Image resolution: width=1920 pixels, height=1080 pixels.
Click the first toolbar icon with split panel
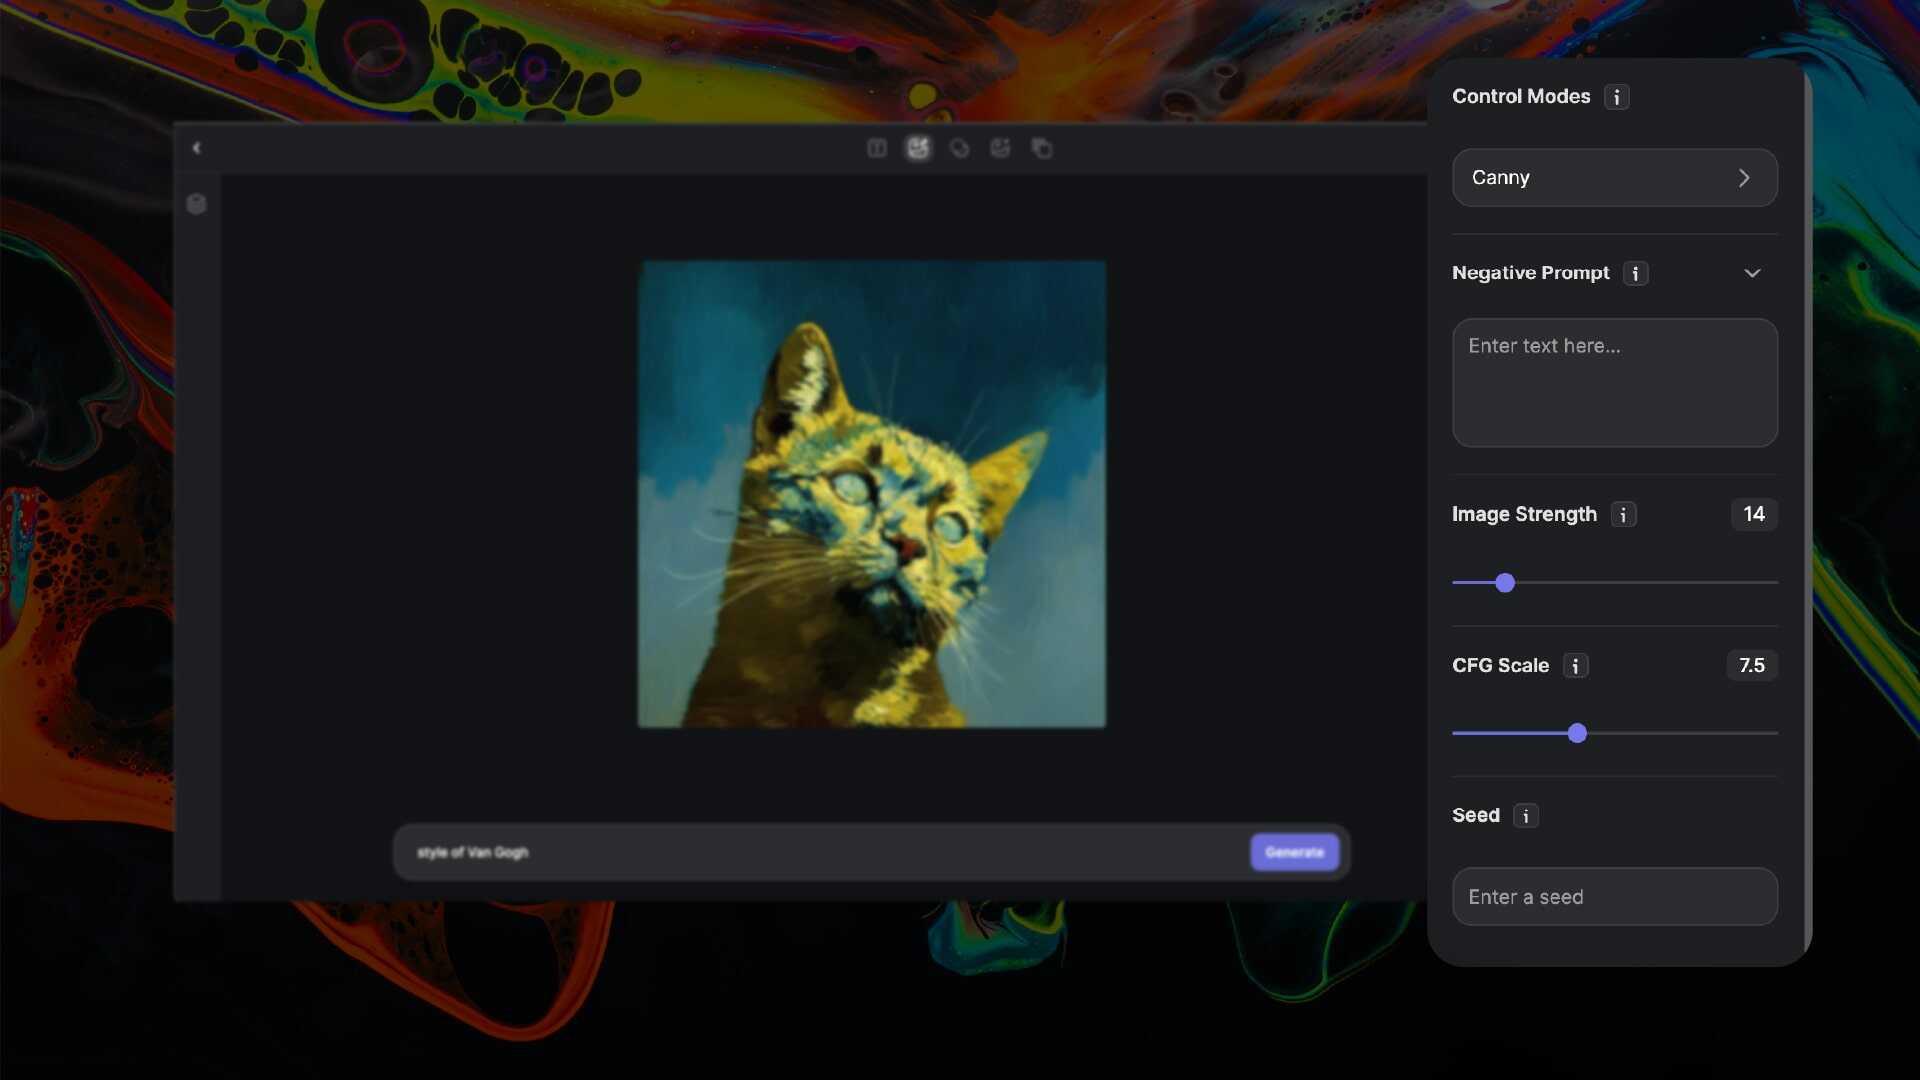(x=877, y=148)
